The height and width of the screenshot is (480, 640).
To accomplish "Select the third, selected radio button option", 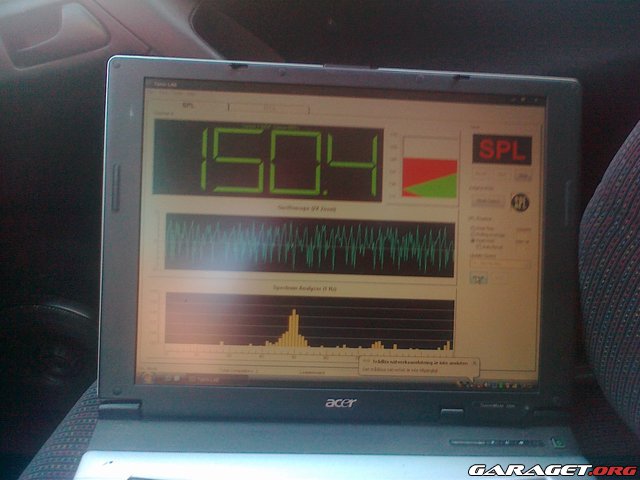I will (x=472, y=240).
